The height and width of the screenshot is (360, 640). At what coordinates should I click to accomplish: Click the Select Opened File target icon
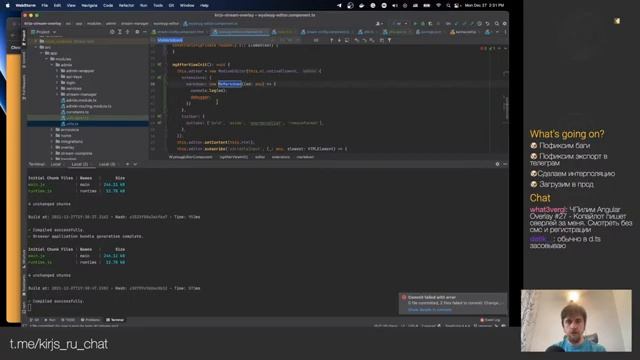pos(112,32)
